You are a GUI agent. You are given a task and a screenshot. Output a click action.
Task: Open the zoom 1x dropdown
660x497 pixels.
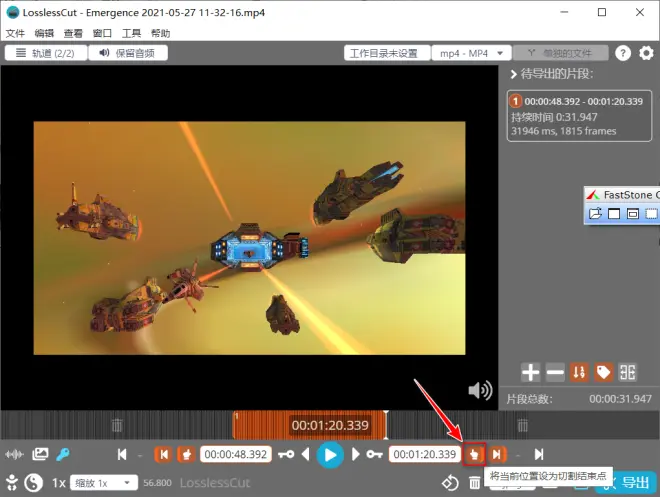104,483
